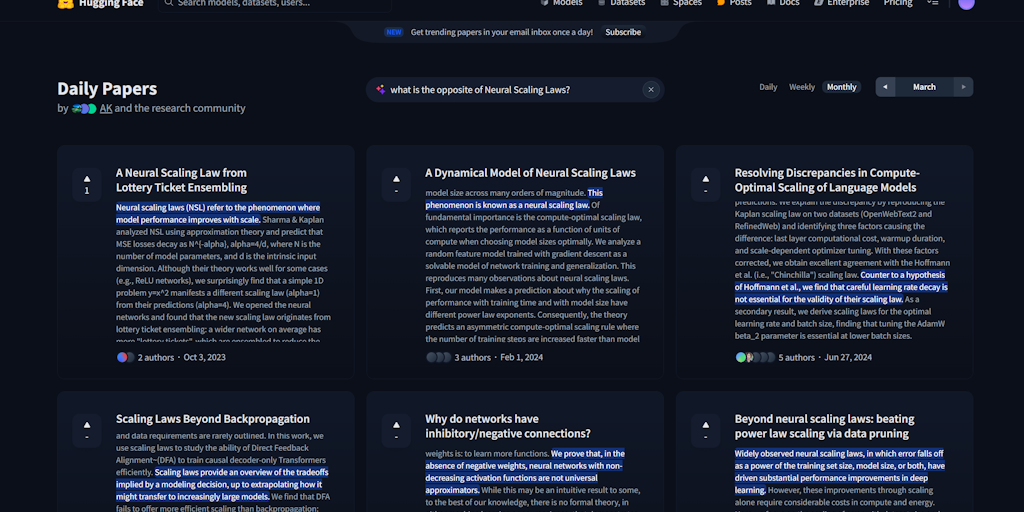Open the Posts page
This screenshot has height=512, width=1024.
741,3
